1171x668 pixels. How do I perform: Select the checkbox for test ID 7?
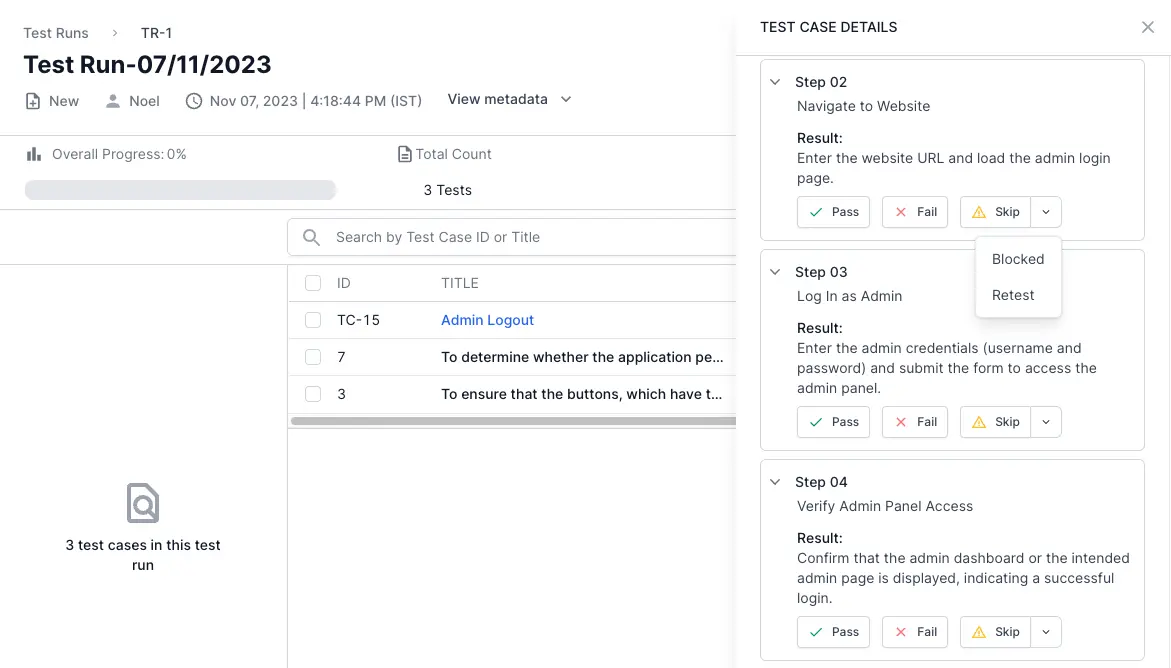313,357
